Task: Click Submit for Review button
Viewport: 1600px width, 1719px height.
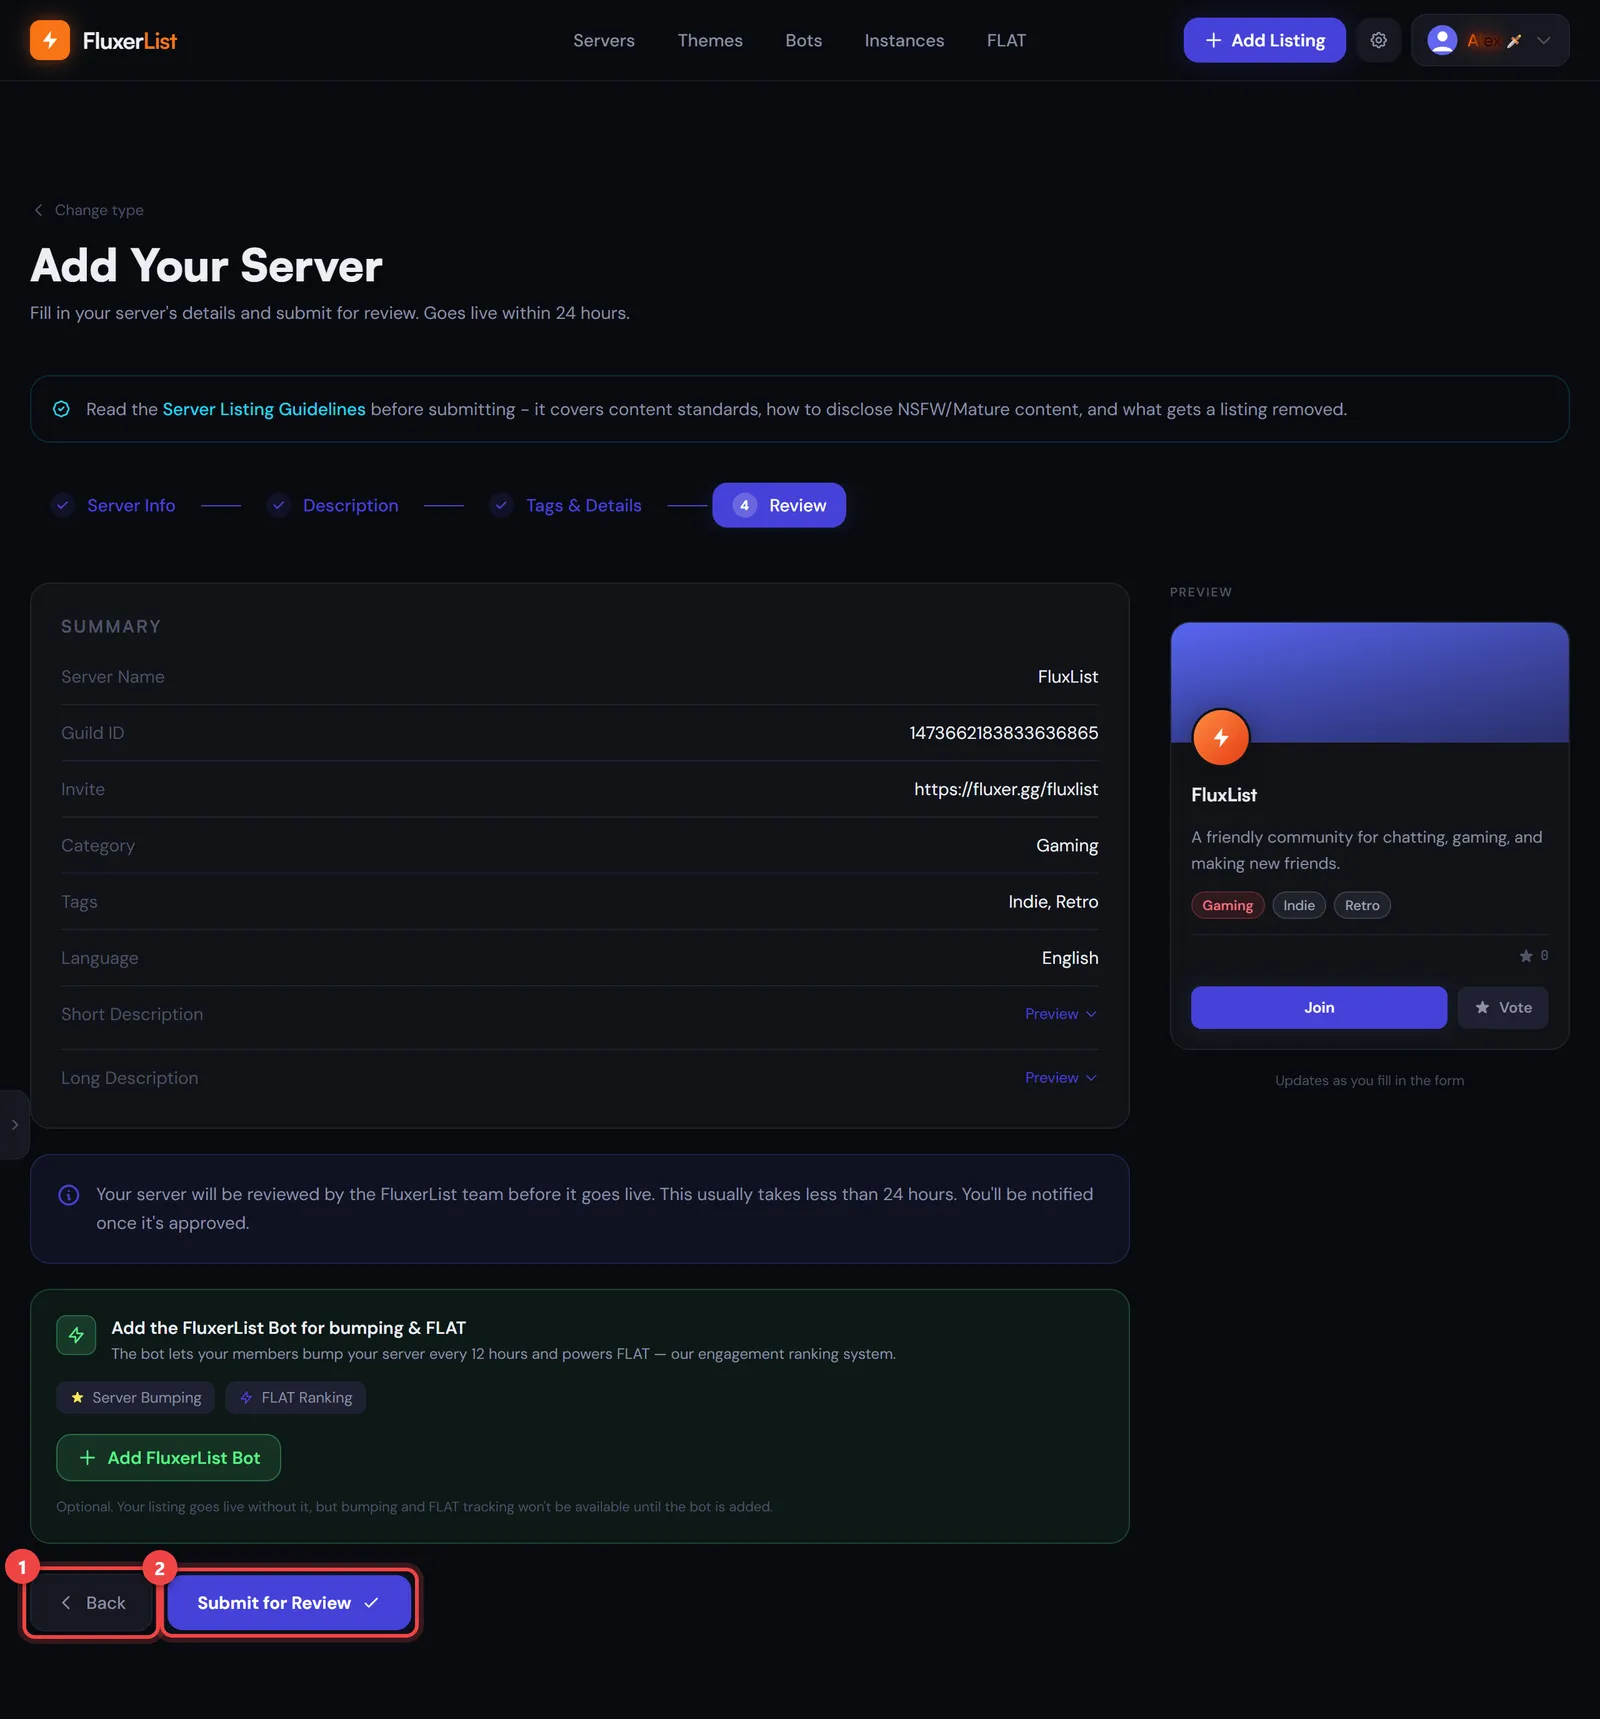Action: click(289, 1603)
